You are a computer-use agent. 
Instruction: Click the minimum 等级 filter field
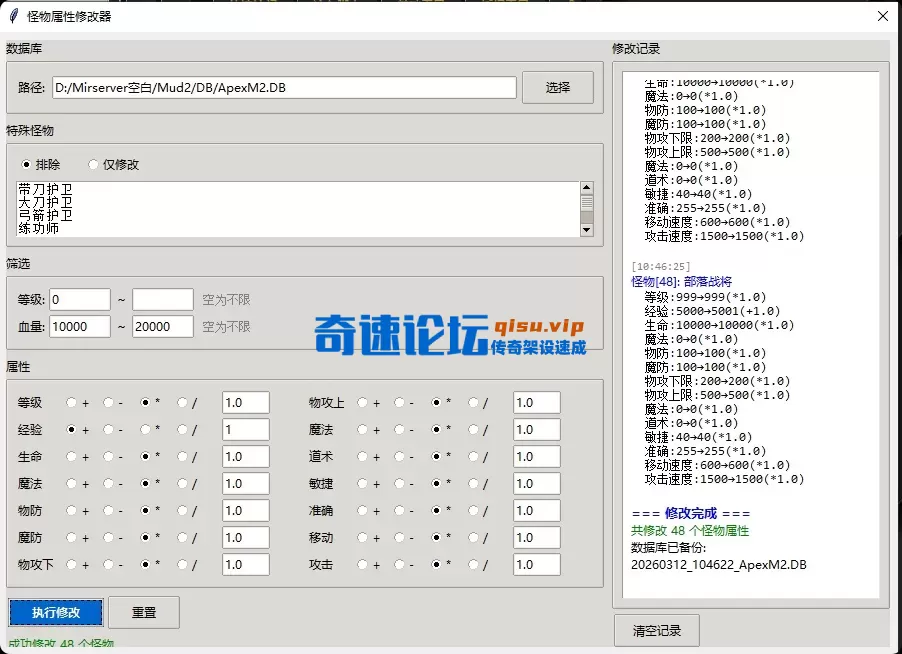pyautogui.click(x=80, y=299)
